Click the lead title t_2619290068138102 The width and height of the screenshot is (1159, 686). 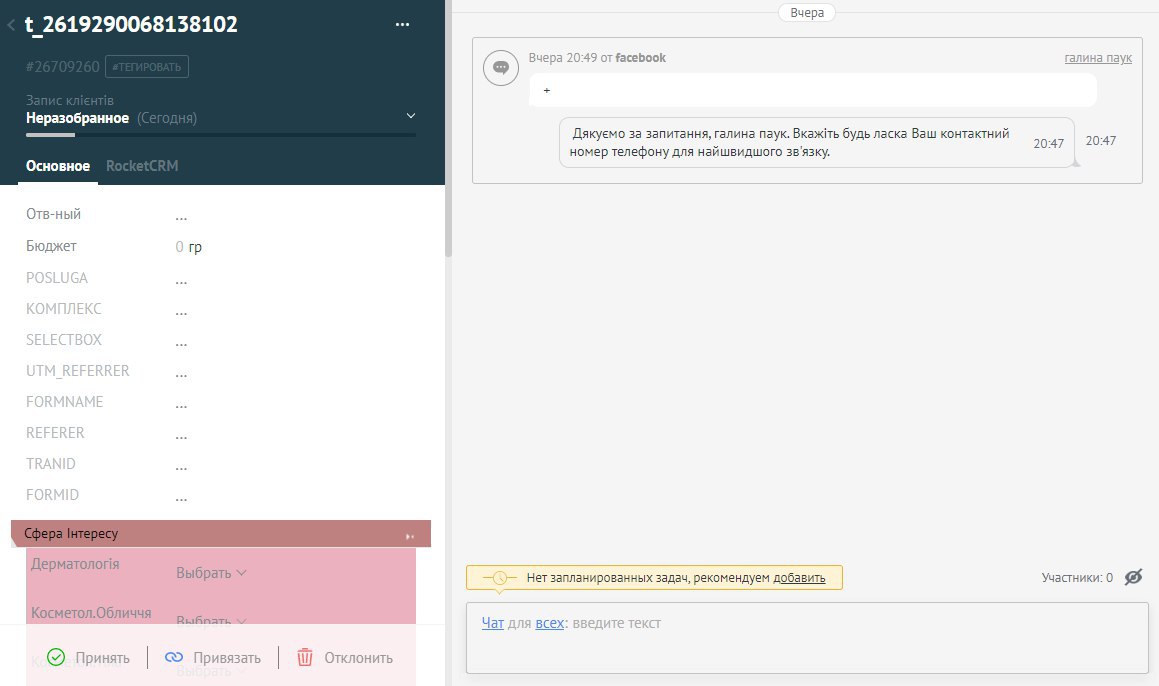pyautogui.click(x=132, y=24)
